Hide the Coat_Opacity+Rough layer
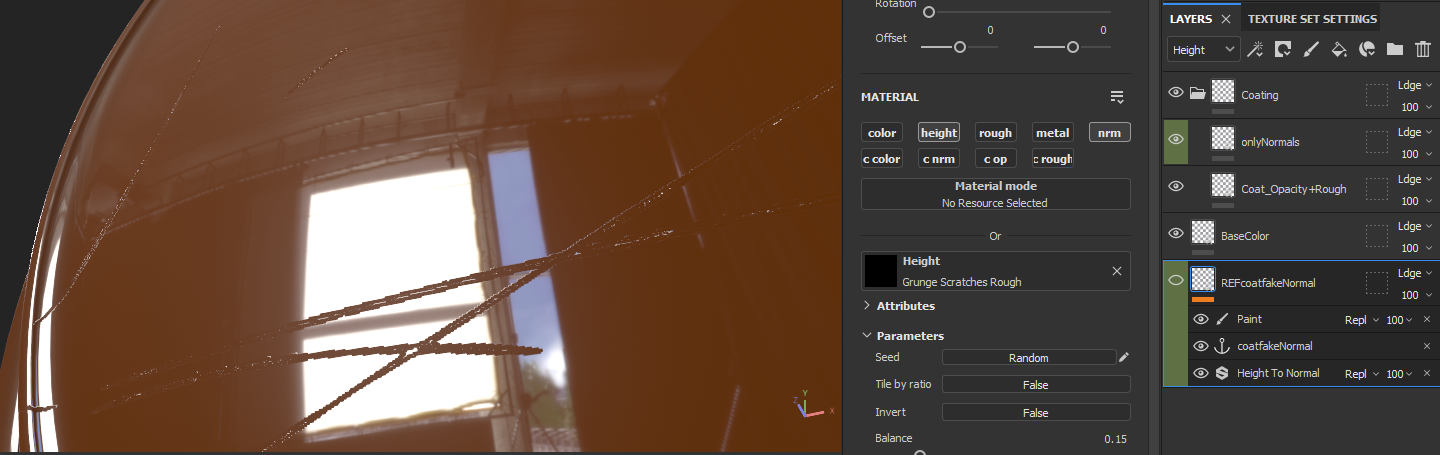Image resolution: width=1440 pixels, height=455 pixels. pyautogui.click(x=1176, y=186)
